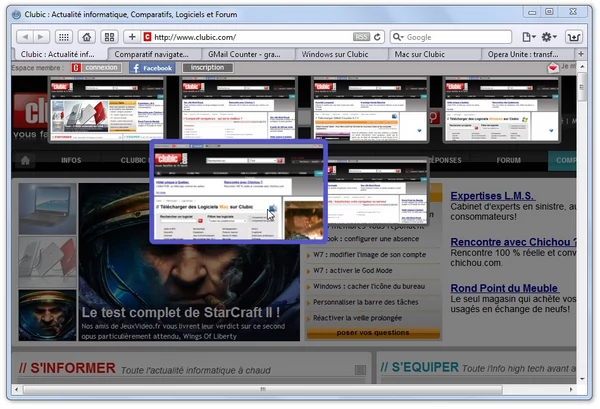Open the FORUM nav menu
This screenshot has height=409, width=600.
pos(509,160)
